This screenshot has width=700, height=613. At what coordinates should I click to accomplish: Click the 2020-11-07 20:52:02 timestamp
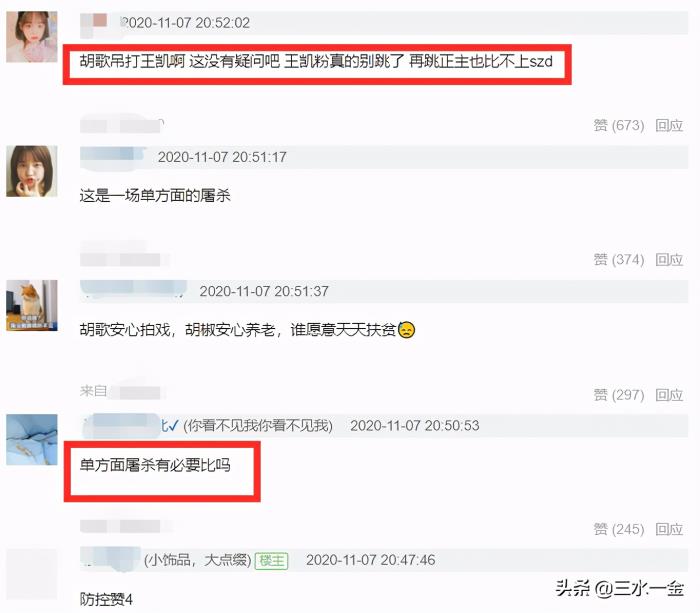pyautogui.click(x=186, y=23)
